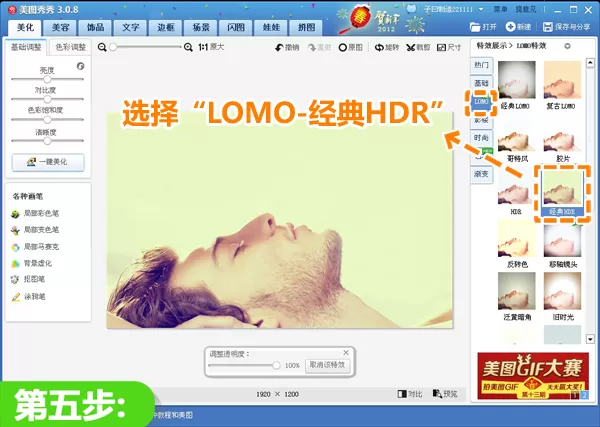Image resolution: width=600 pixels, height=427 pixels.
Task: Select the 局部马赛克 tool
Action: (35, 247)
